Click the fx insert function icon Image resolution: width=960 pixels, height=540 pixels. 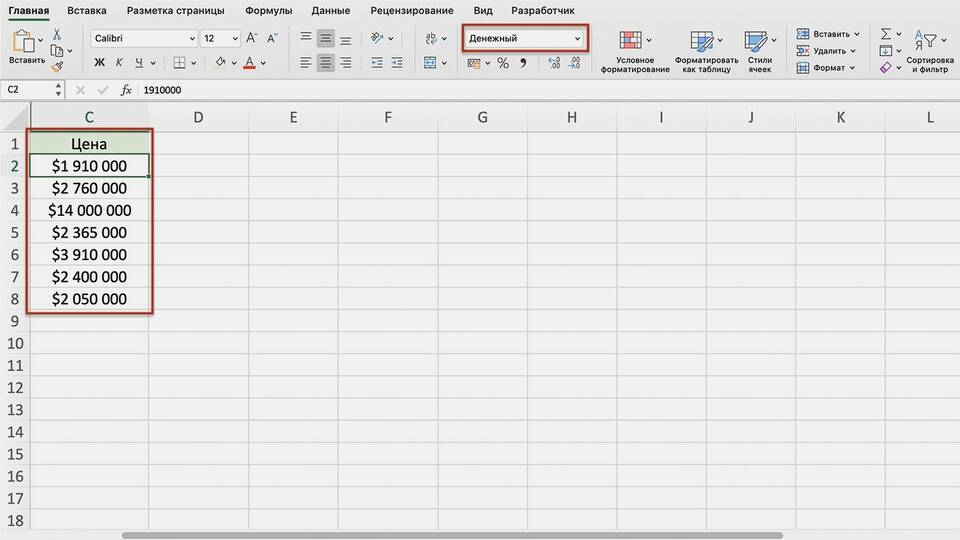(x=126, y=90)
